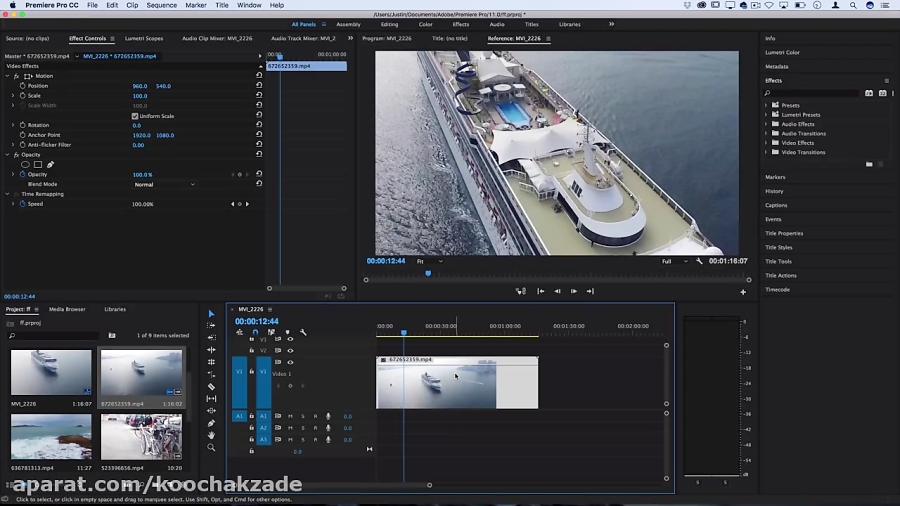The width and height of the screenshot is (900, 506).
Task: Toggle the Opacity animation stopwatch
Action: 22,174
